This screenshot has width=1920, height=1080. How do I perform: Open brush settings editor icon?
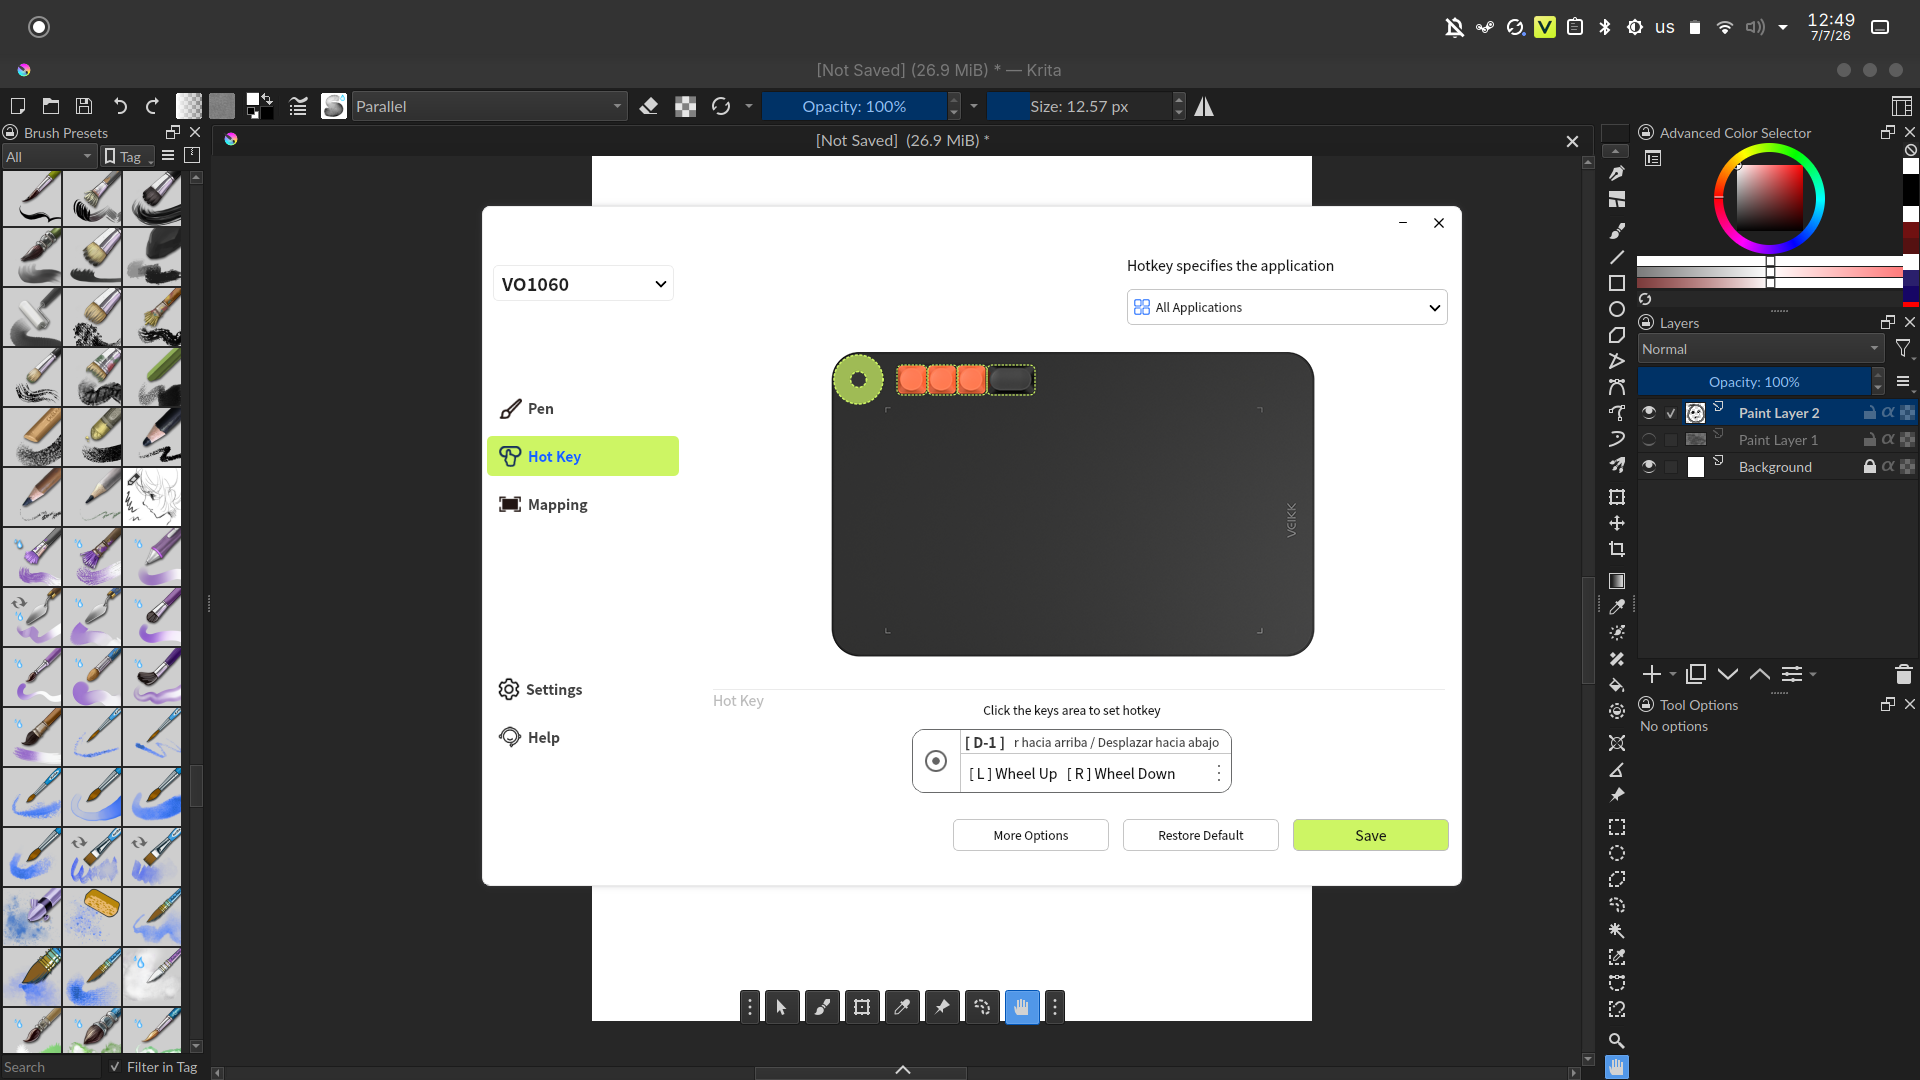point(298,106)
